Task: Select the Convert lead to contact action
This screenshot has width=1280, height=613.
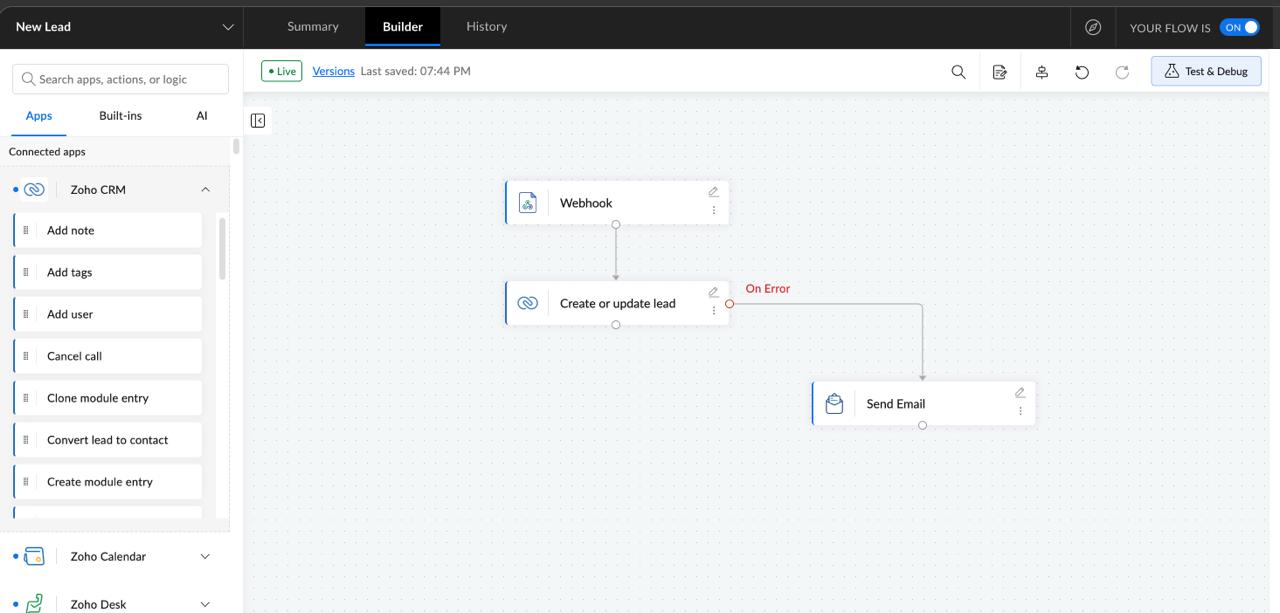Action: 108,440
